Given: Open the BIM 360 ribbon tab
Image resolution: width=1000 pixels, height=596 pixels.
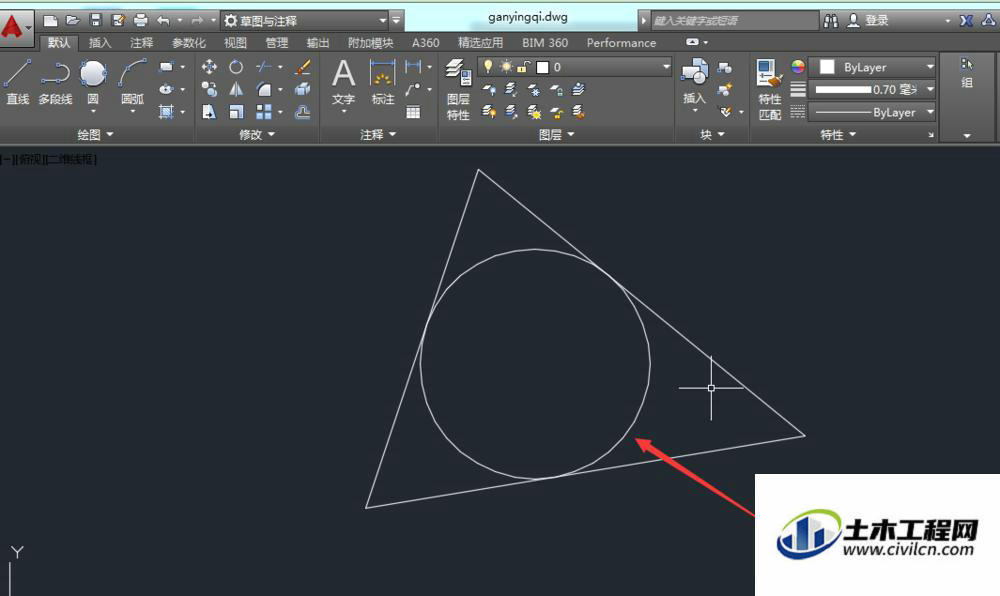Looking at the screenshot, I should point(545,43).
